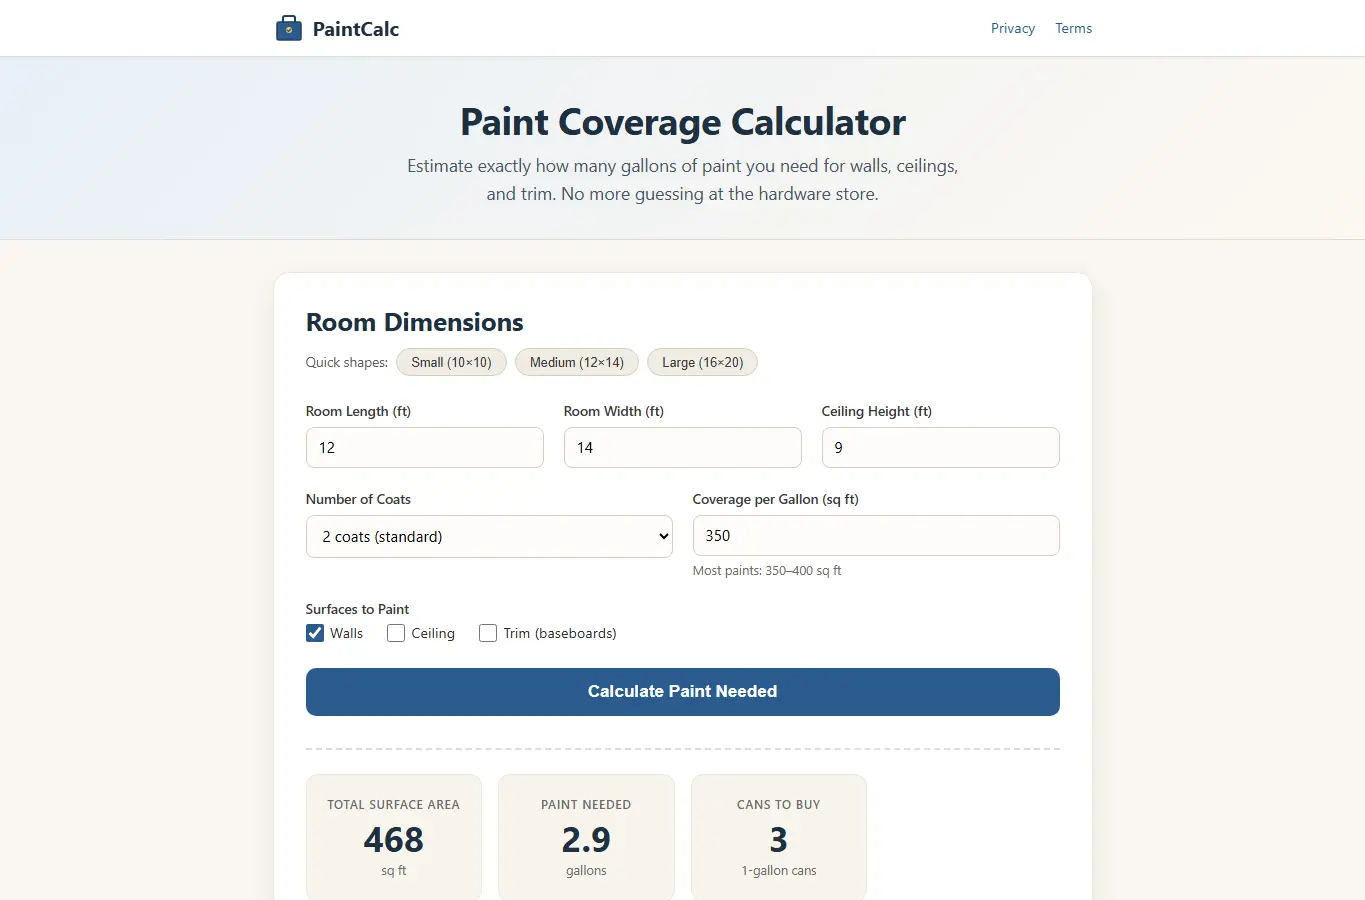Click the 'PAINT NEEDED' card label
The height and width of the screenshot is (900, 1365).
click(x=586, y=805)
